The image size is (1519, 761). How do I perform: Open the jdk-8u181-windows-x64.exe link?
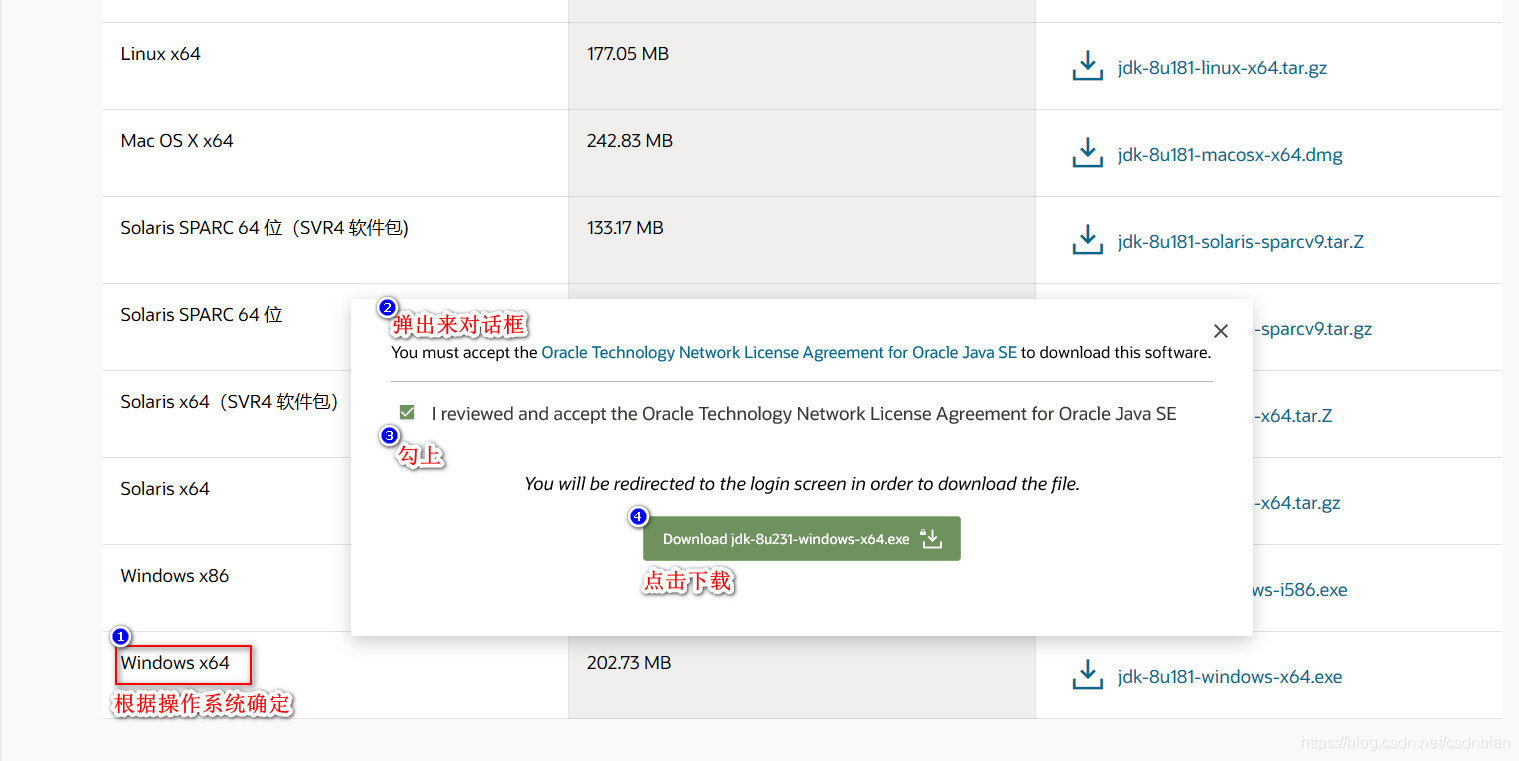pos(1230,677)
